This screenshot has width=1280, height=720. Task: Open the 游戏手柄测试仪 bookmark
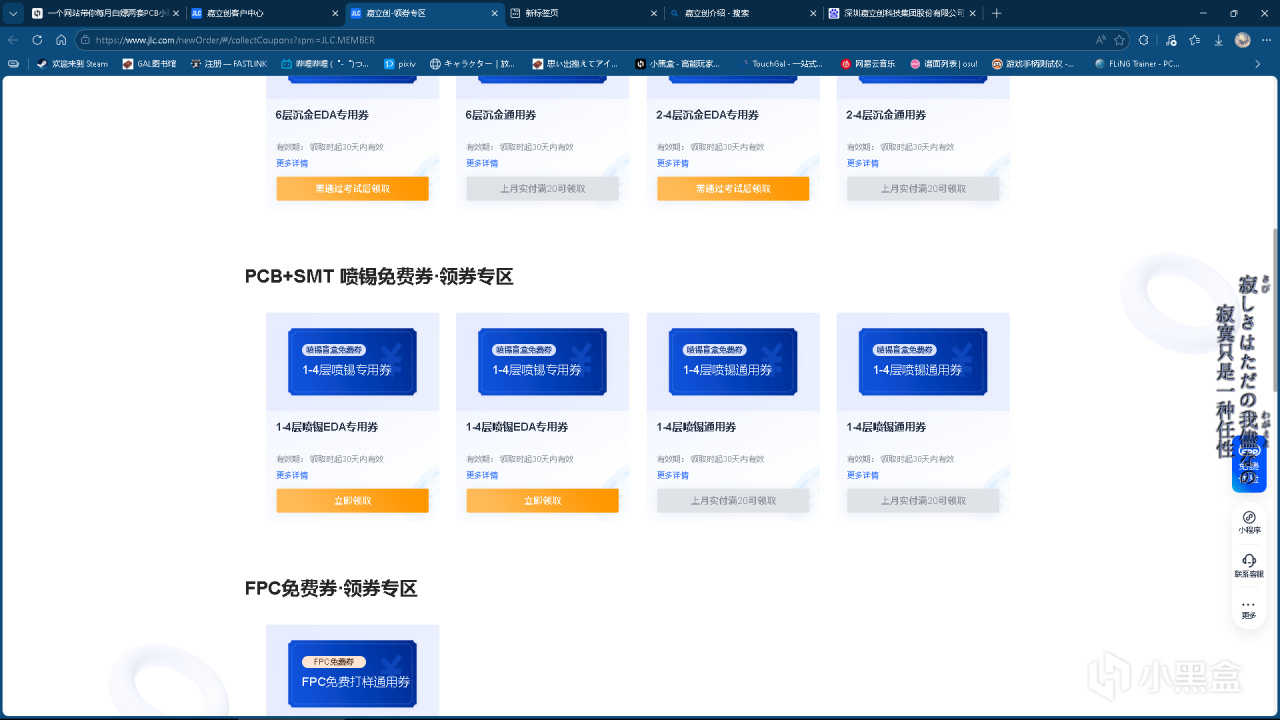(x=1034, y=63)
